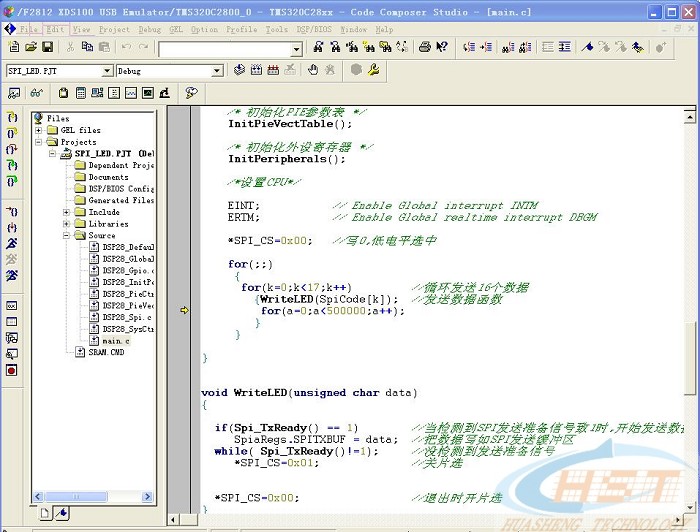This screenshot has width=700, height=532.
Task: Click the bookmarks tab below the project tree
Action: click(x=62, y=513)
